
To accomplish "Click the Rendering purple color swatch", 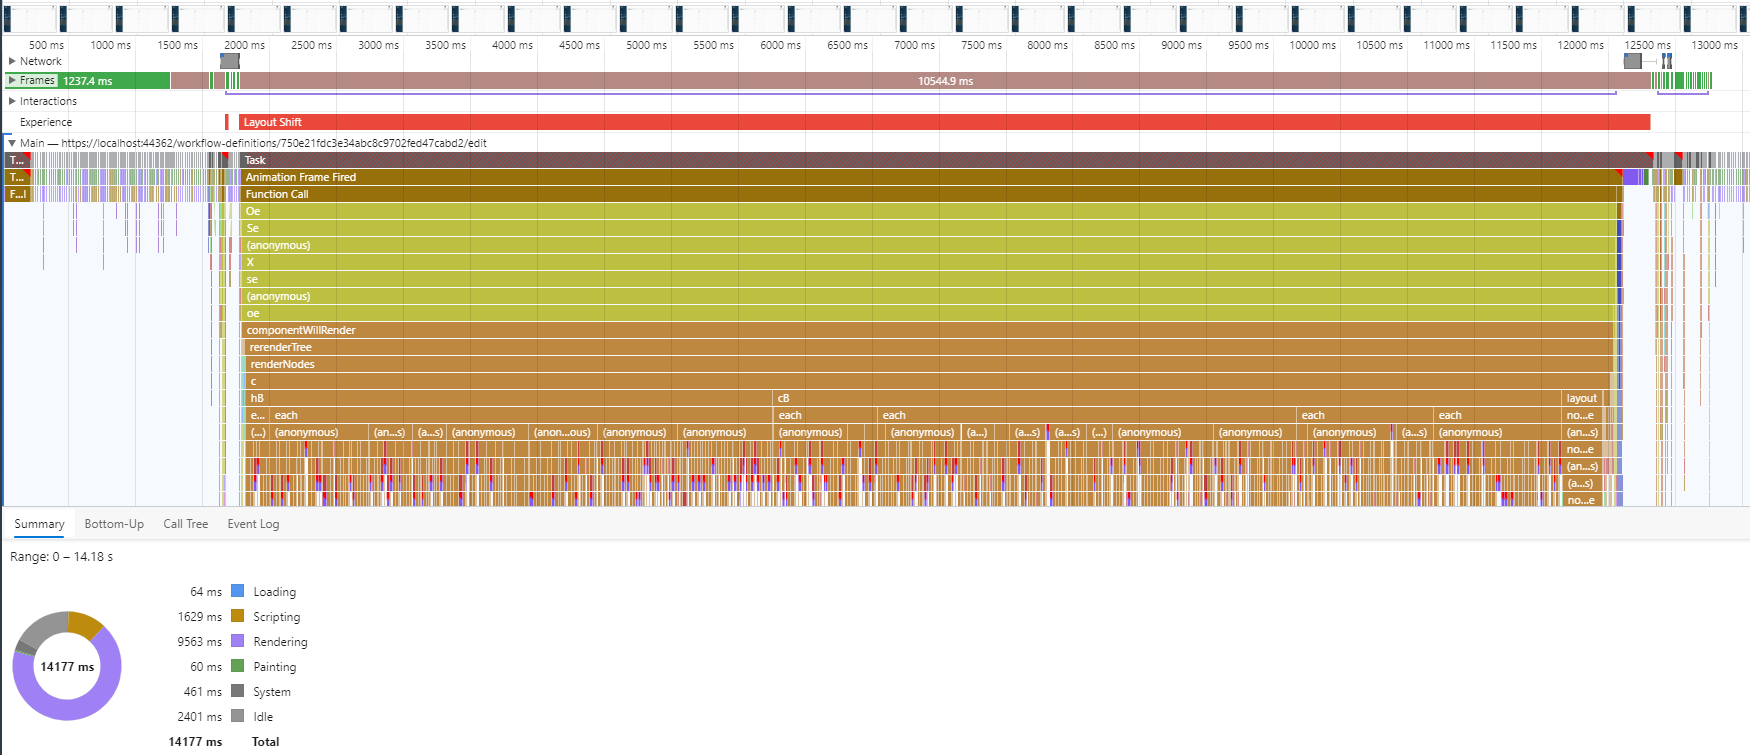I will (238, 641).
